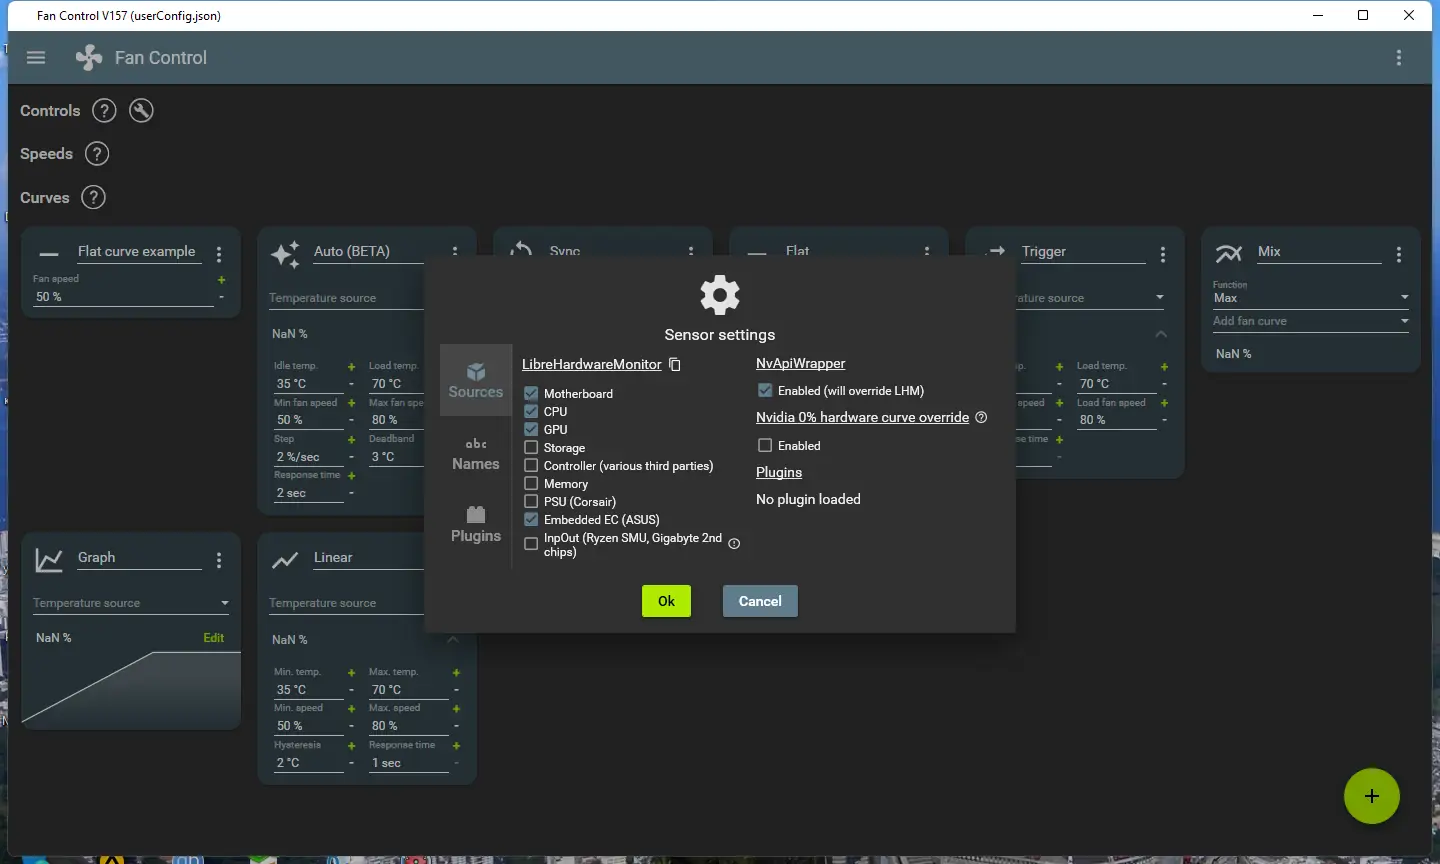Switch to the Sources tab

click(x=476, y=381)
